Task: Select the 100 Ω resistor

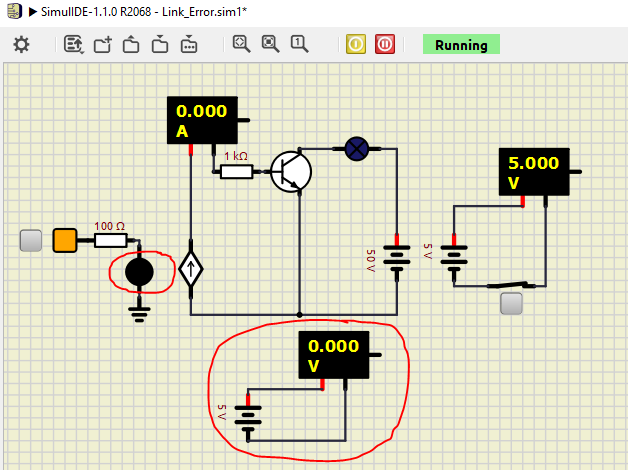Action: tap(110, 240)
